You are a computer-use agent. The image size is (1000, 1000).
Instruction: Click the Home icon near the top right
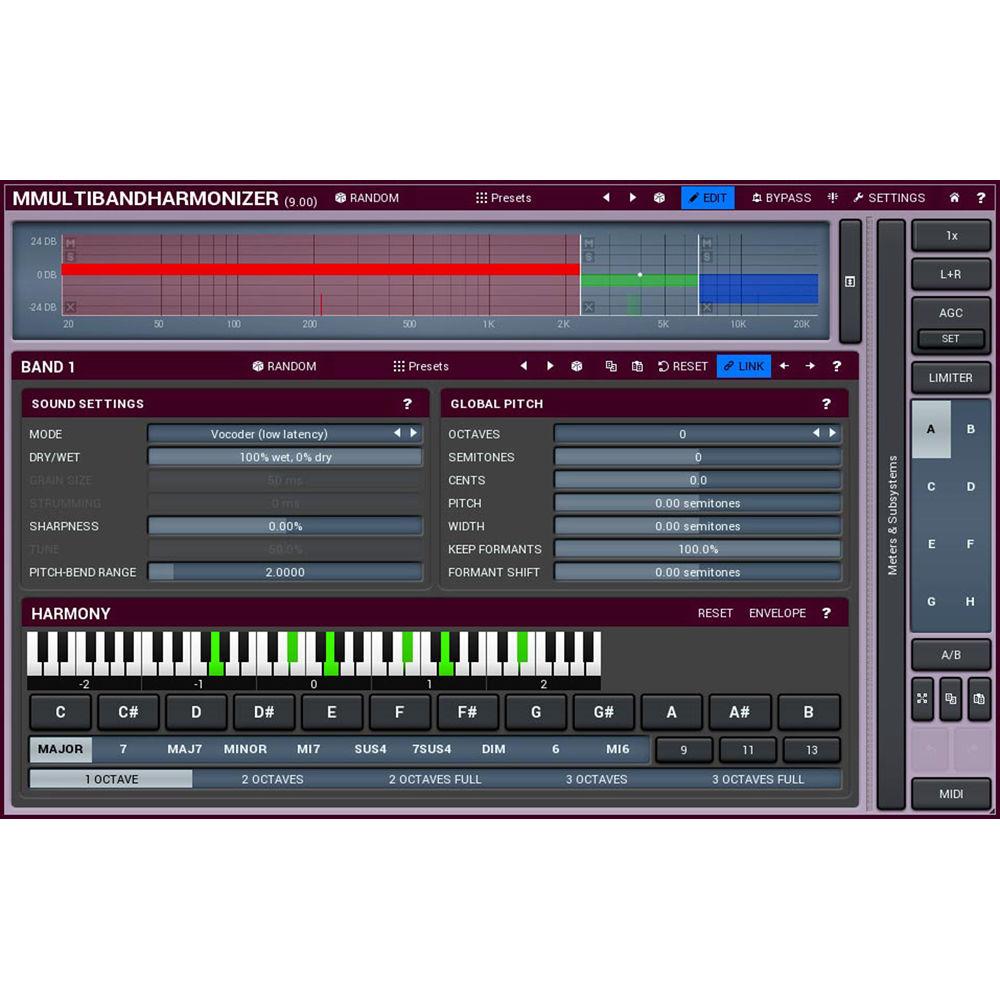click(x=955, y=198)
